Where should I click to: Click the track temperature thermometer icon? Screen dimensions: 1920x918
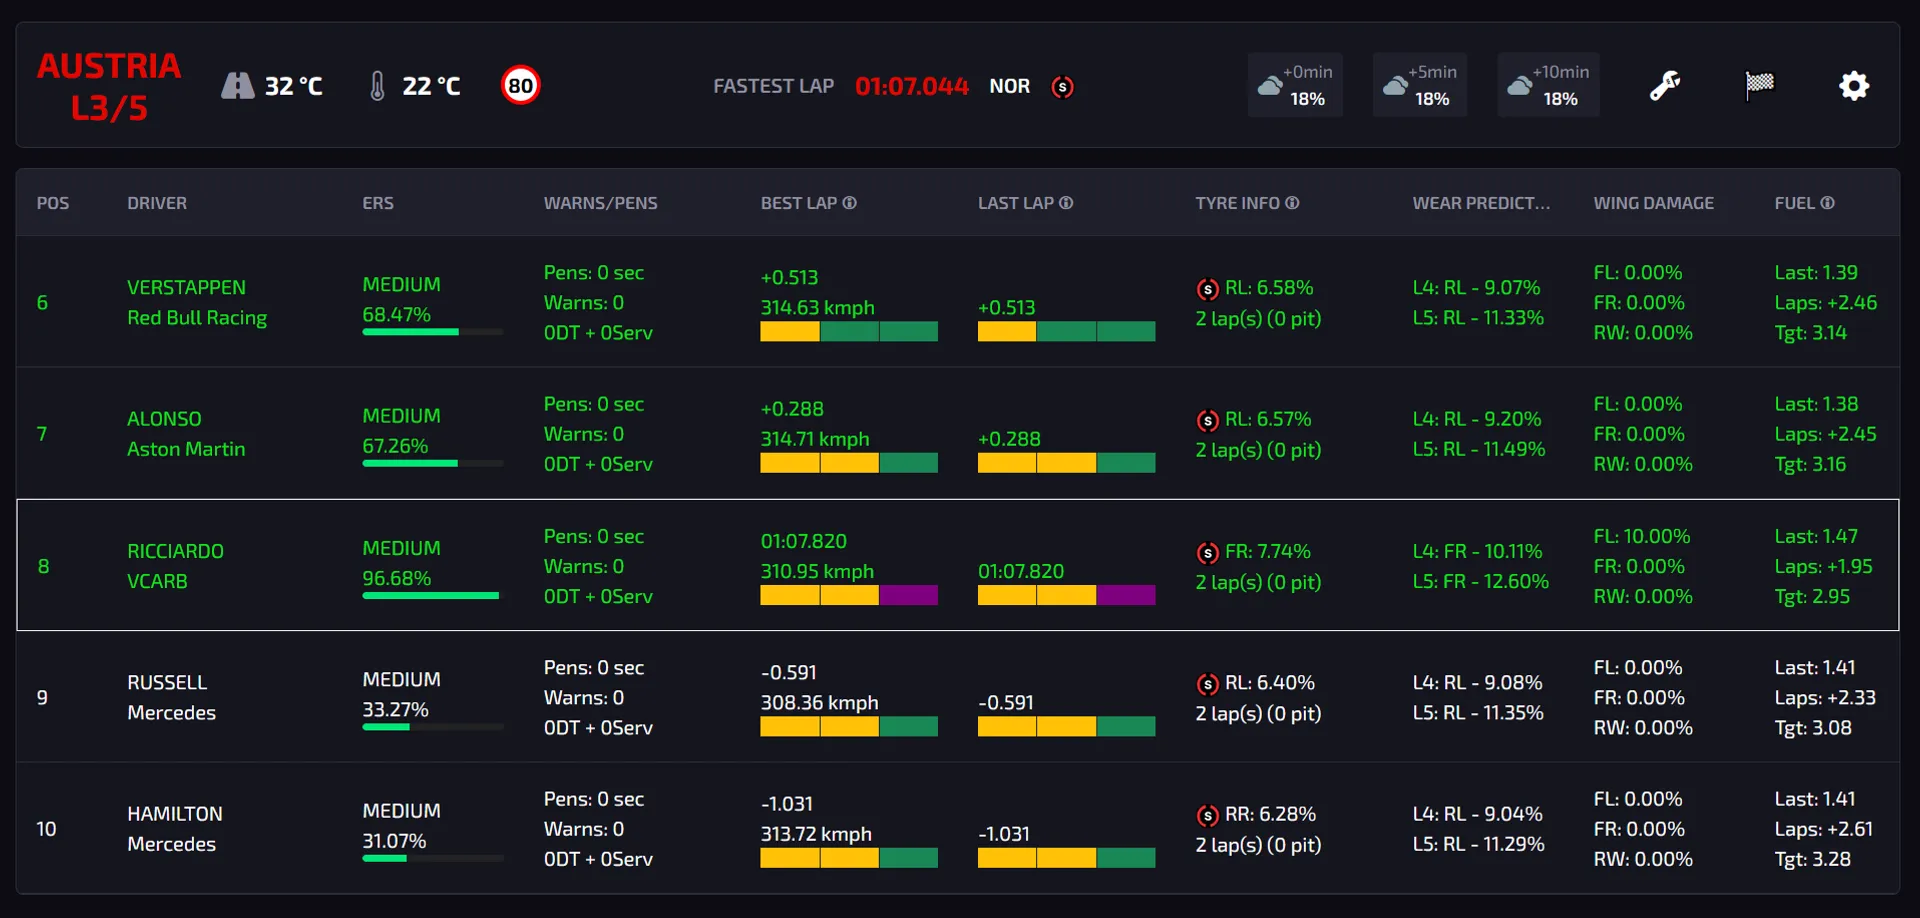tap(377, 85)
